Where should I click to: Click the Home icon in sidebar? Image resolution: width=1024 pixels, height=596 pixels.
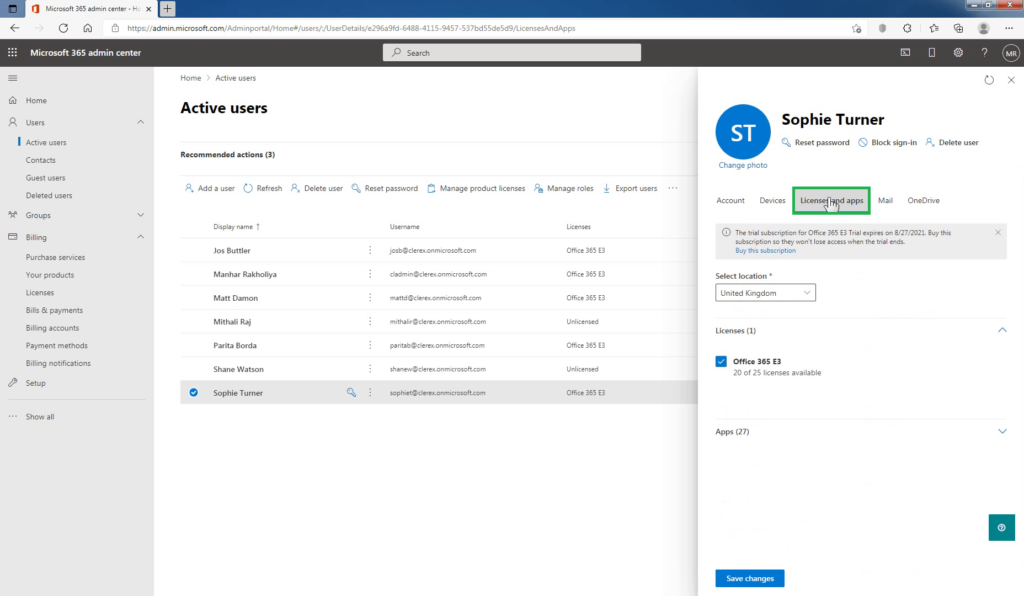click(12, 101)
